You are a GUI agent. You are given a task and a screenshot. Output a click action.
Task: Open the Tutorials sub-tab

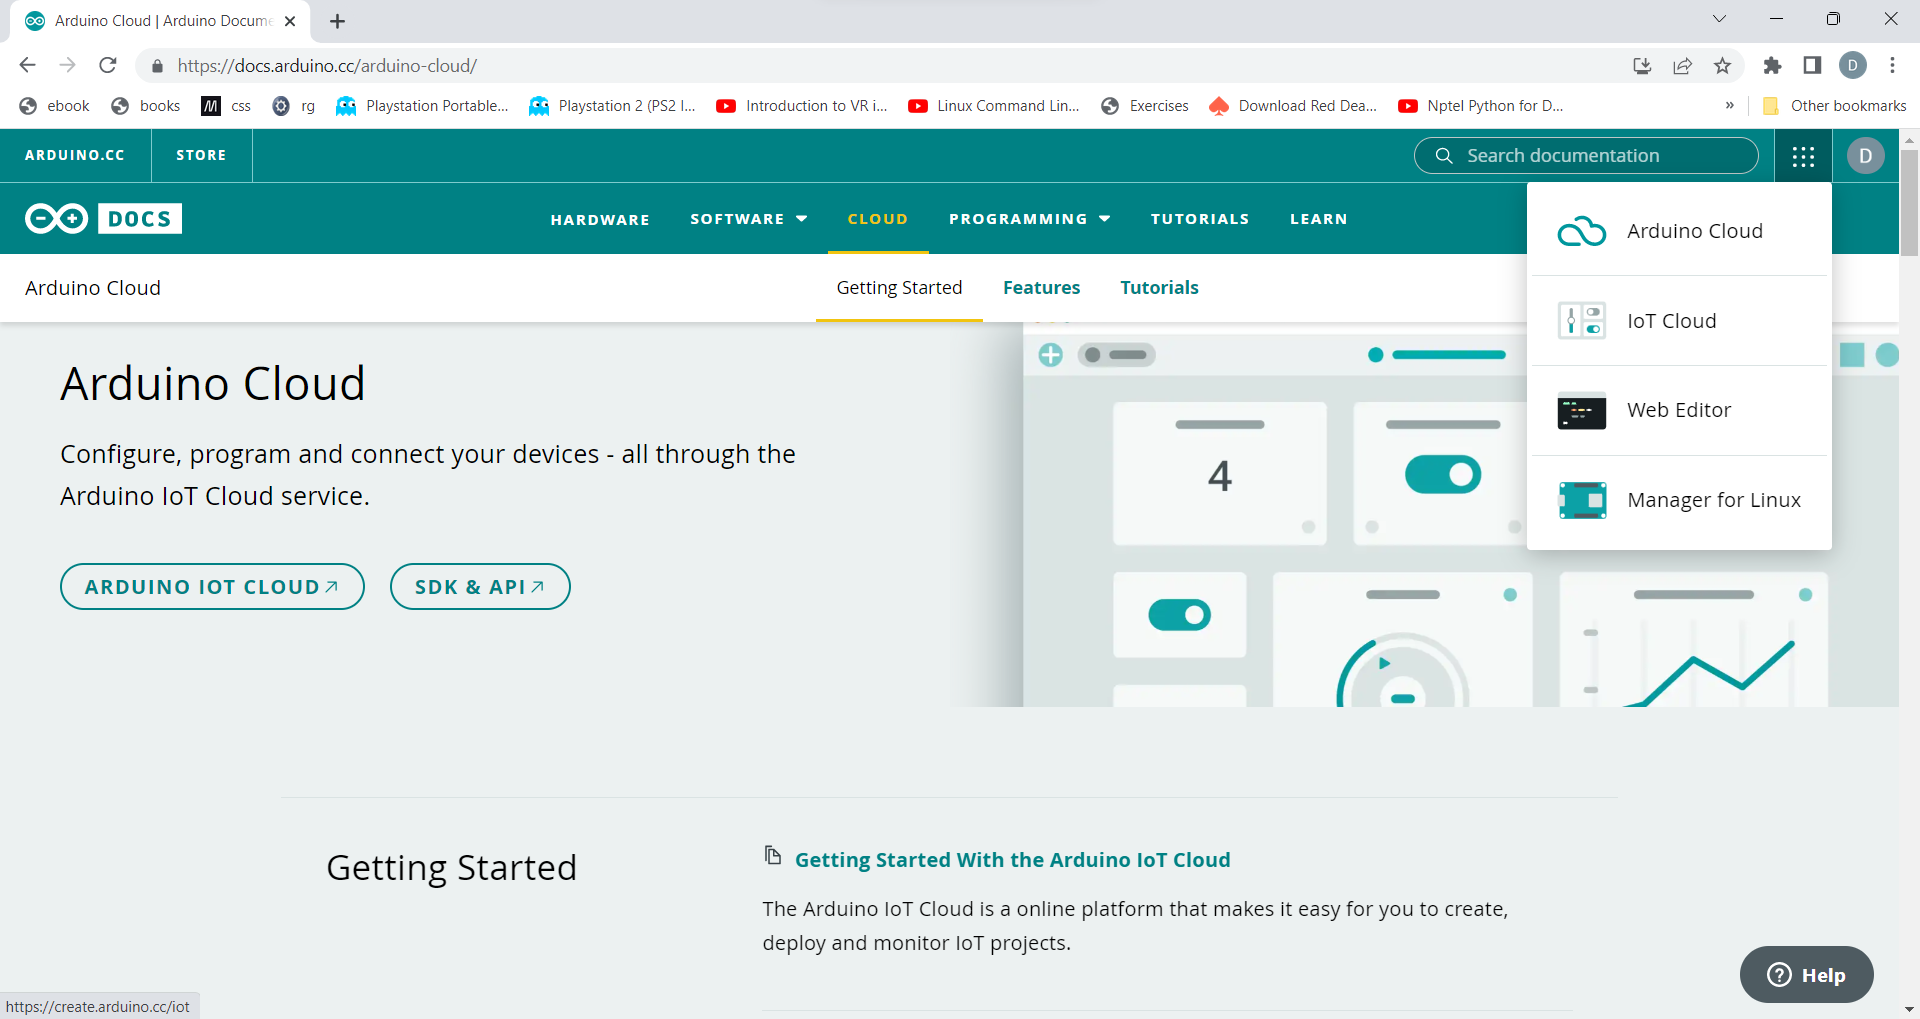click(1159, 288)
